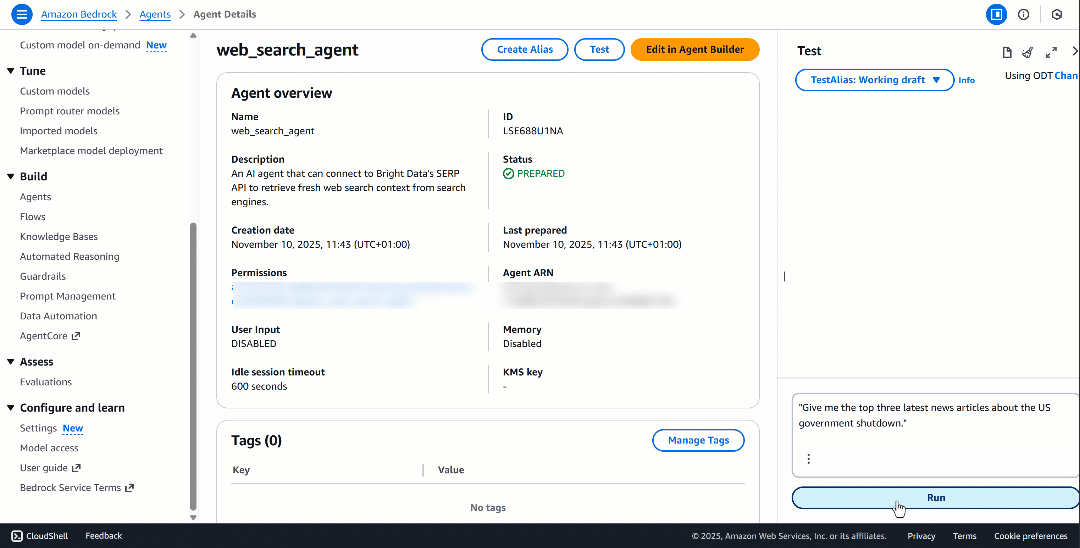Open Prompt router models
1080x548 pixels.
[70, 111]
